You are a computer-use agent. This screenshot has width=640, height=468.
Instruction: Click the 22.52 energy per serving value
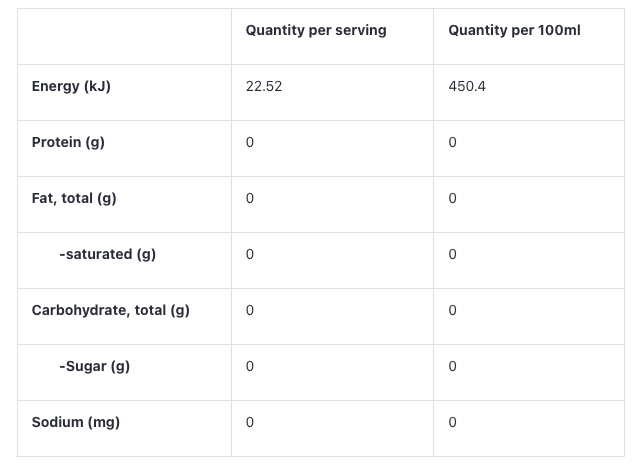(x=264, y=87)
